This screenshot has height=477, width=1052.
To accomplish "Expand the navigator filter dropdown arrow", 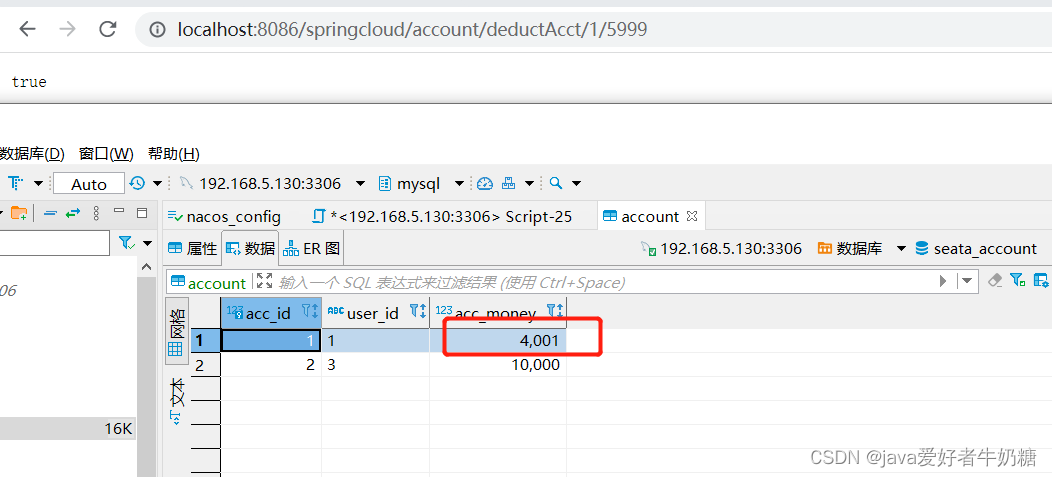I will point(147,243).
